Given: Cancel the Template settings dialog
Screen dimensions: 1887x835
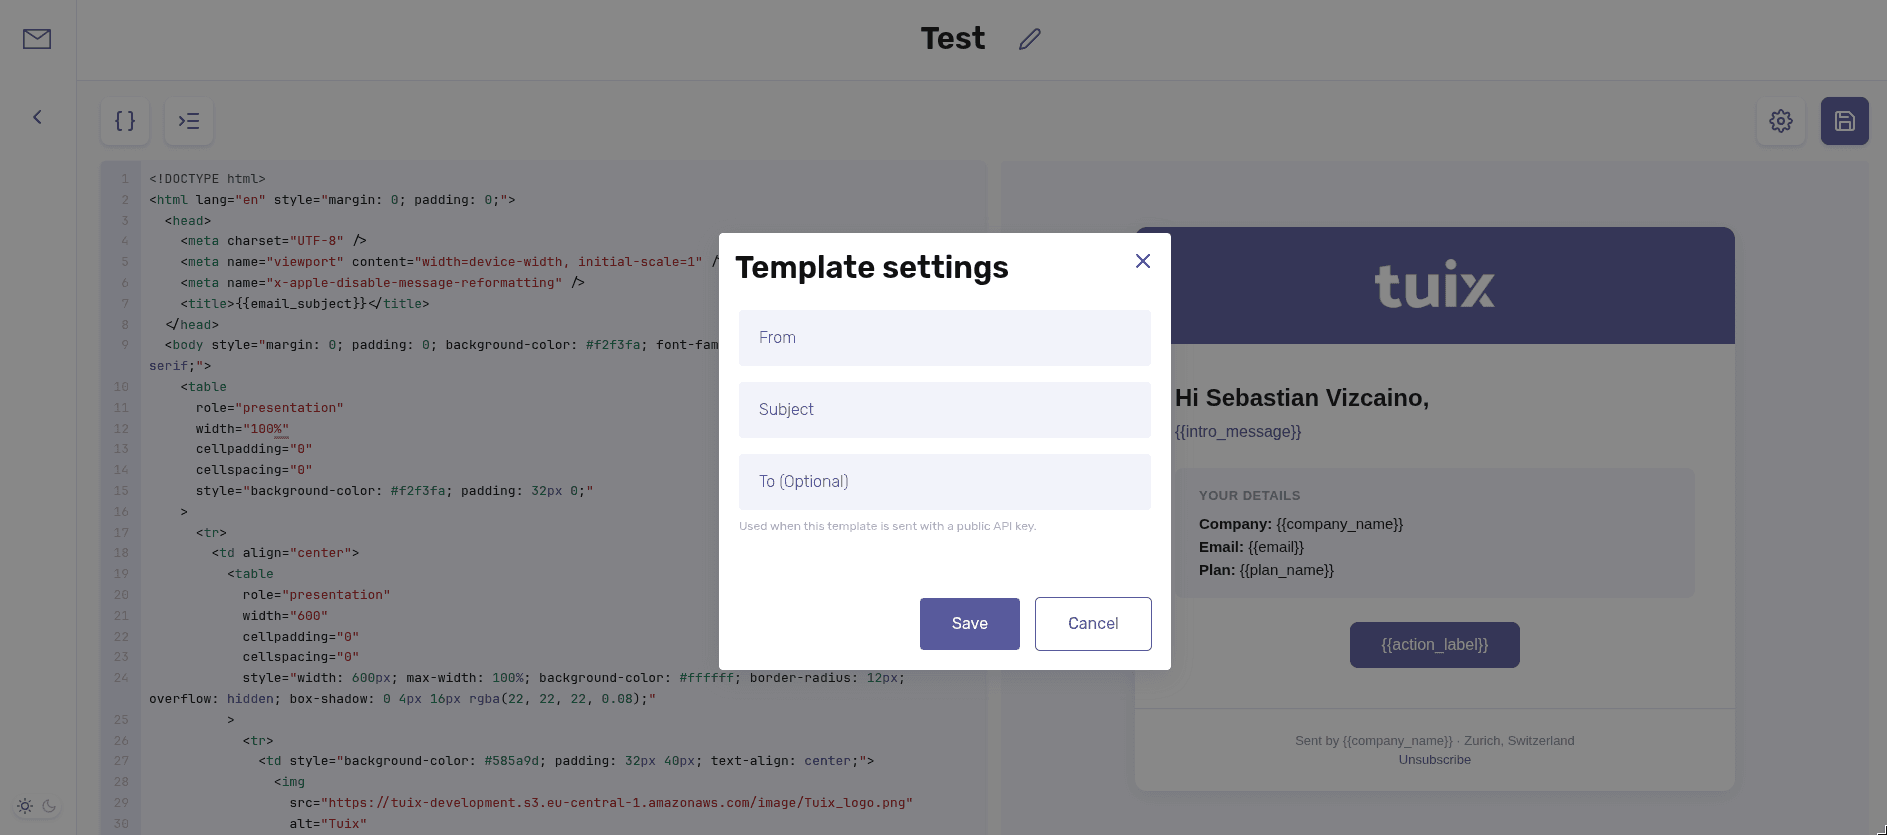Looking at the screenshot, I should click(x=1093, y=624).
